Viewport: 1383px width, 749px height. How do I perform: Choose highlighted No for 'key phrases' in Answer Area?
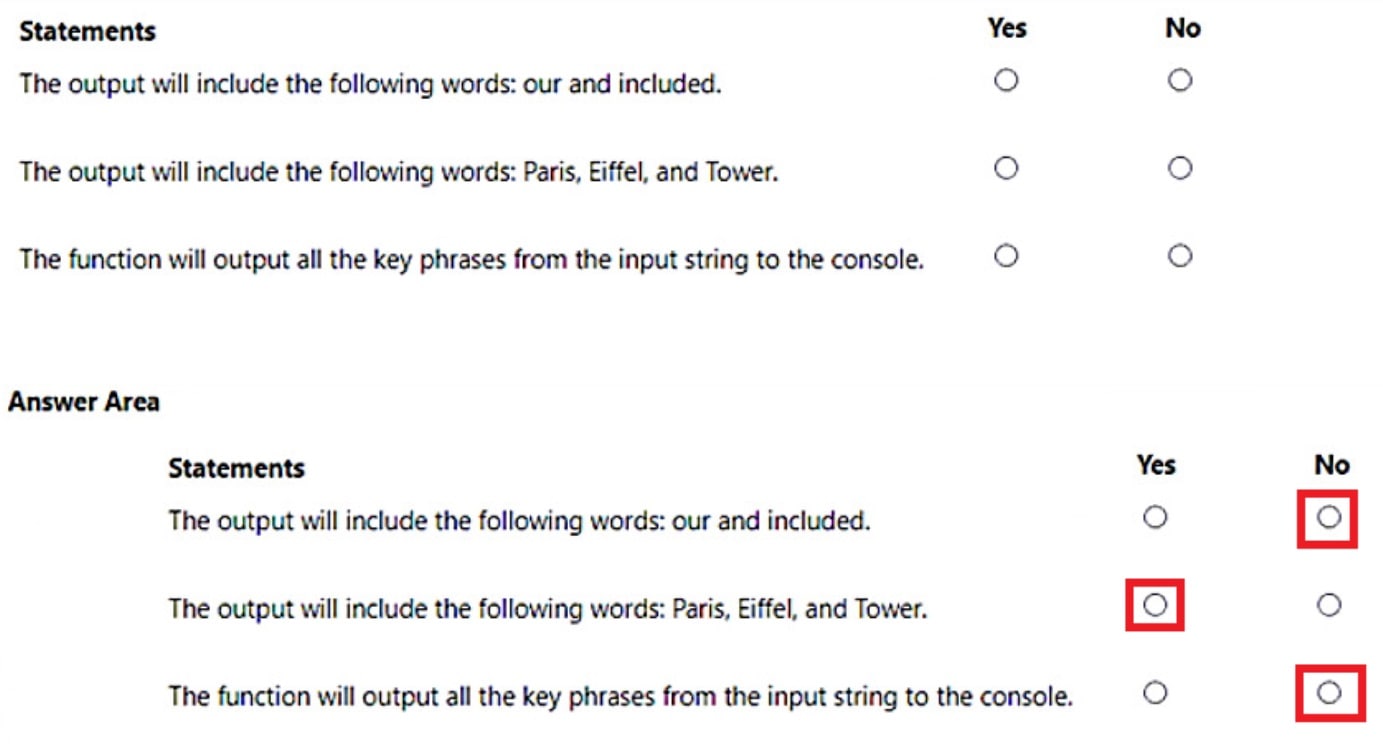(x=1328, y=692)
